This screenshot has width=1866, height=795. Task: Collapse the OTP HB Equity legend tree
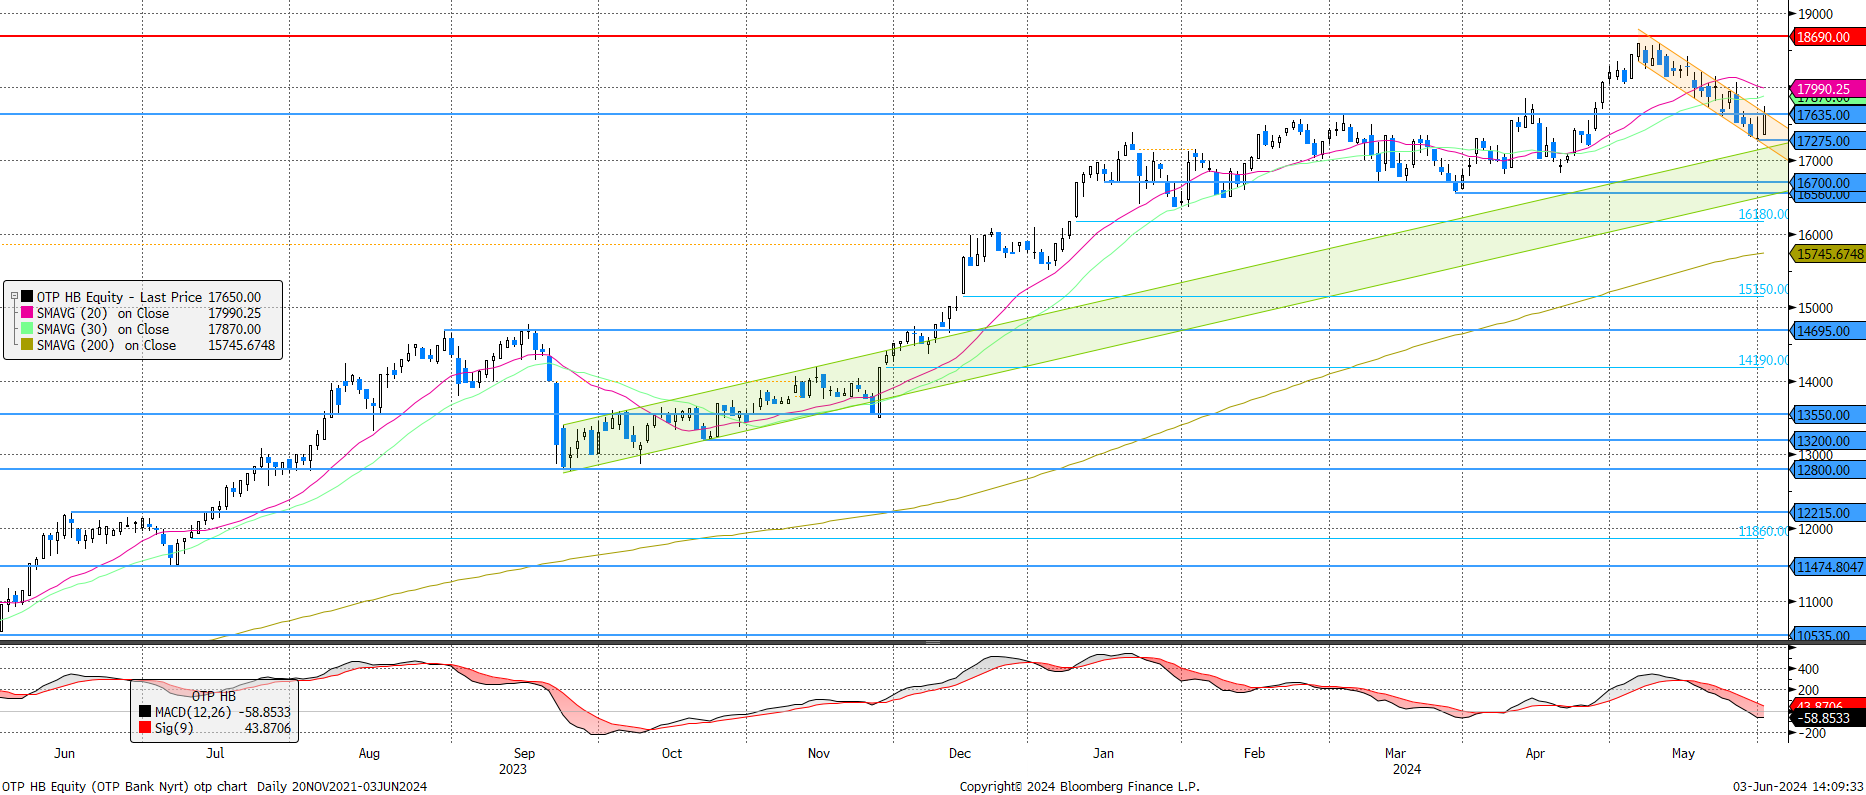[14, 297]
